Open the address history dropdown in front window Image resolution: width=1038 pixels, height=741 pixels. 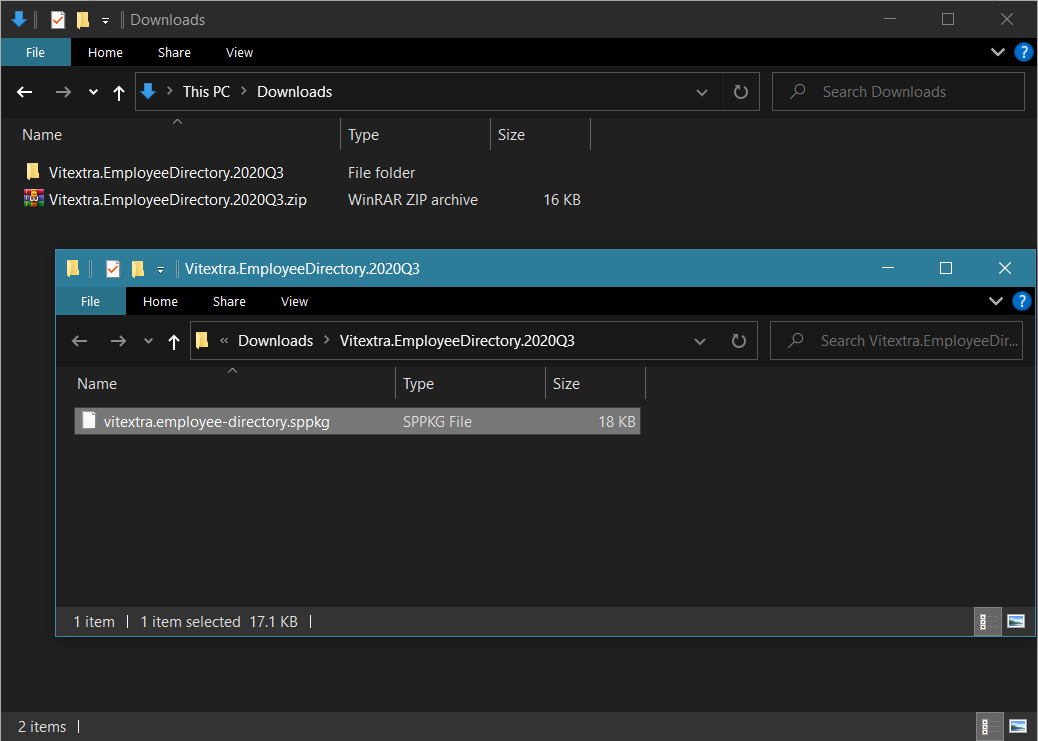(700, 341)
